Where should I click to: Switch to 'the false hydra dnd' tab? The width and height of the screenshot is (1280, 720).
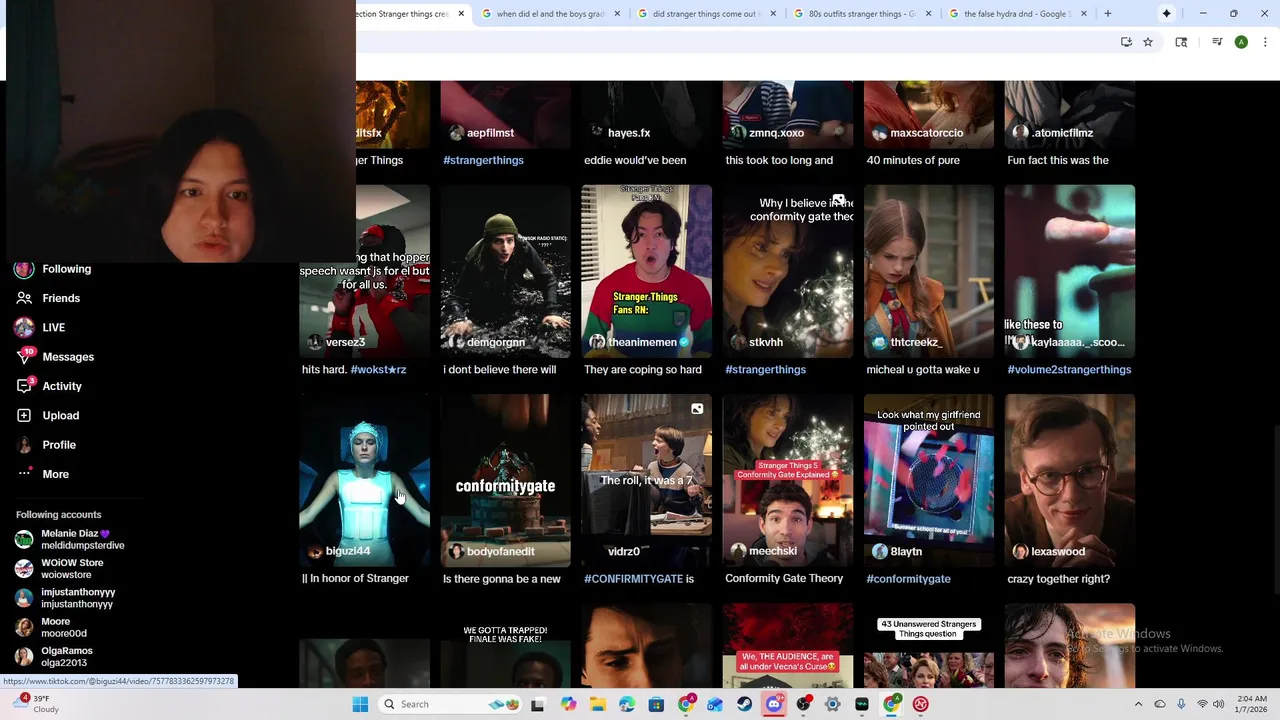click(1015, 14)
